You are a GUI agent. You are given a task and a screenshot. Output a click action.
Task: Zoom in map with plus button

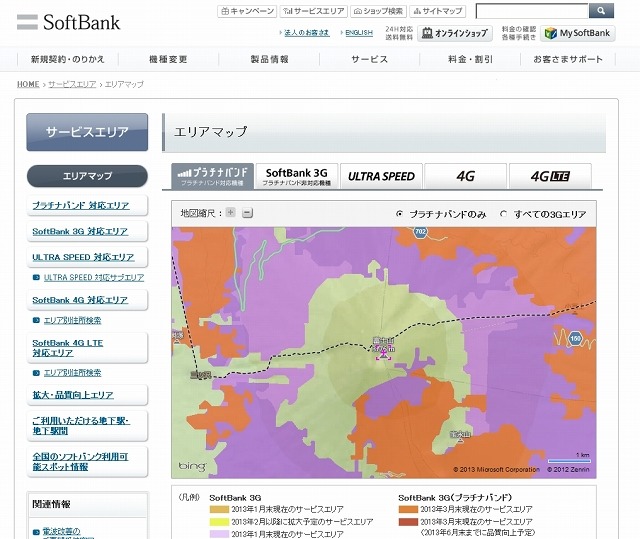tap(231, 212)
